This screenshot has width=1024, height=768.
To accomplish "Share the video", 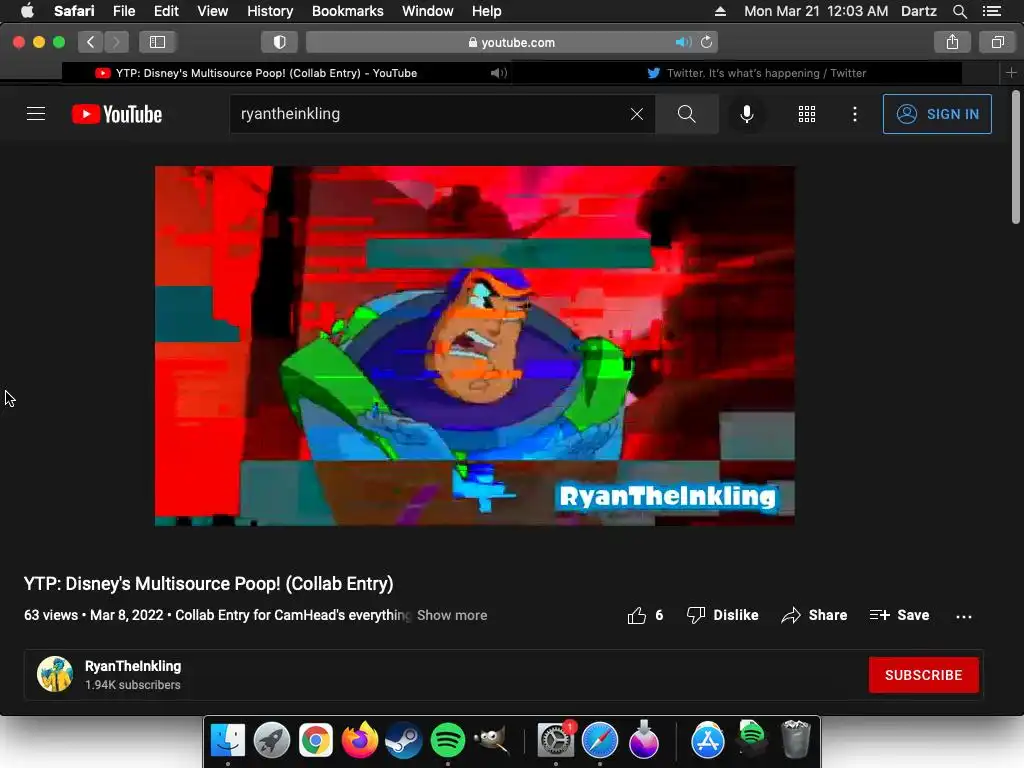I will click(814, 615).
